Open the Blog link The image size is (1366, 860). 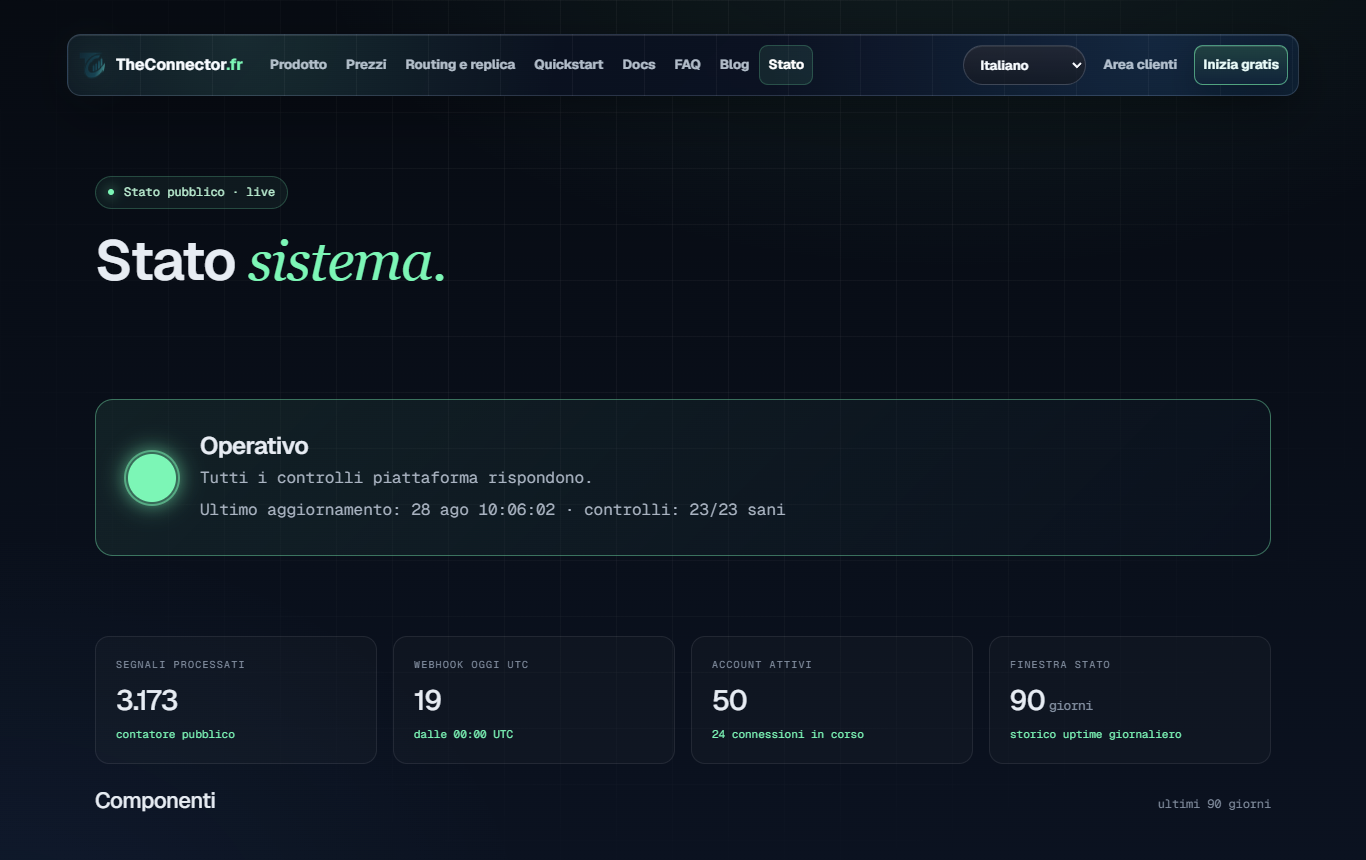pyautogui.click(x=734, y=65)
